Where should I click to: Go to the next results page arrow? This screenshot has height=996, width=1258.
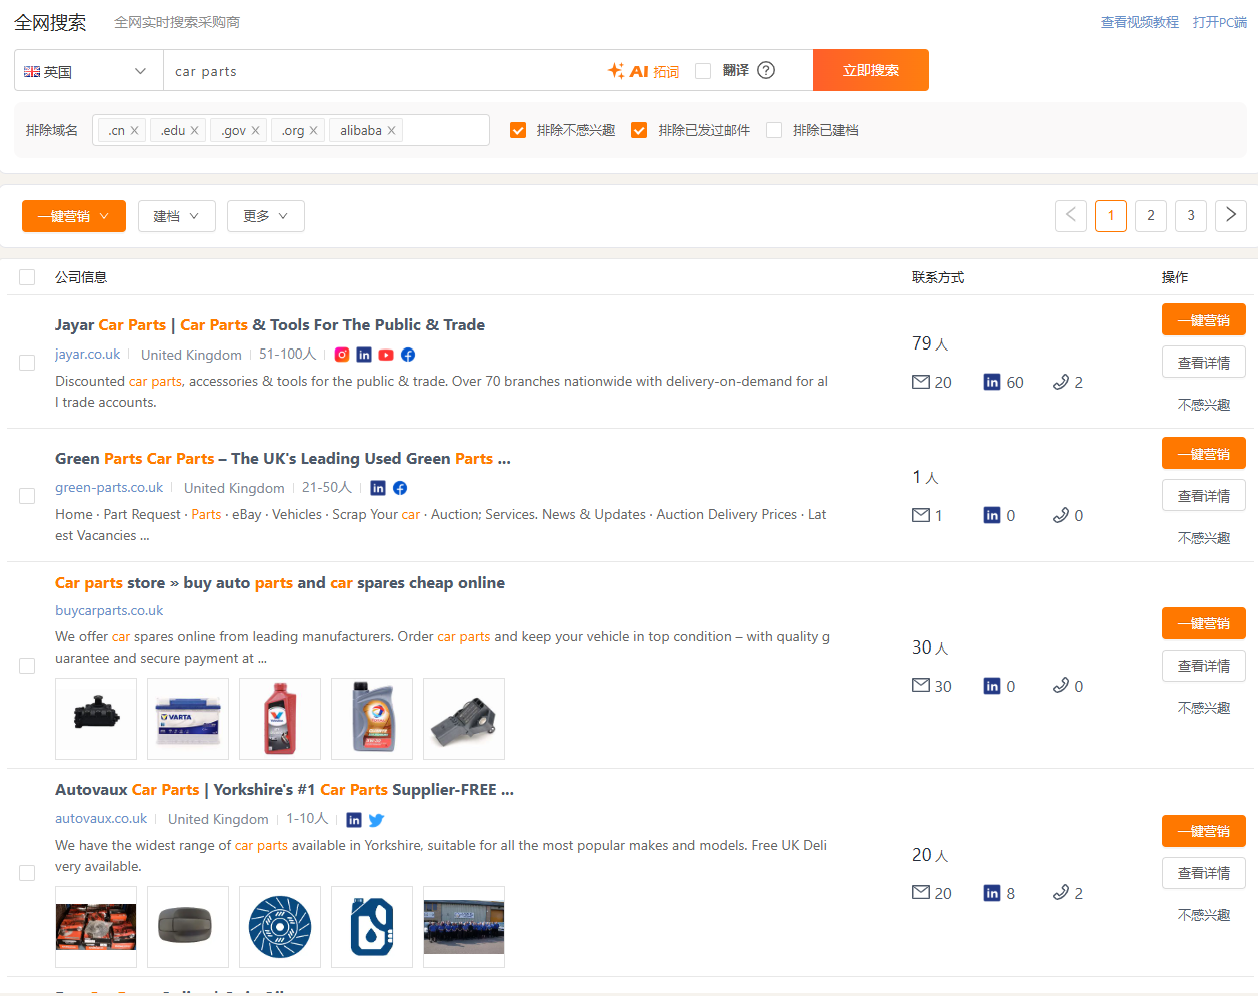pos(1231,216)
